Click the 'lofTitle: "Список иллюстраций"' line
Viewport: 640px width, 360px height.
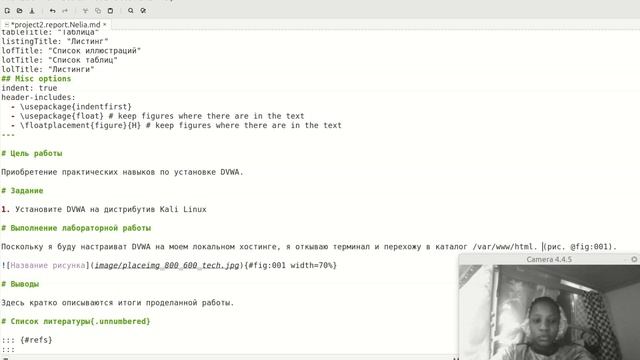pos(71,51)
